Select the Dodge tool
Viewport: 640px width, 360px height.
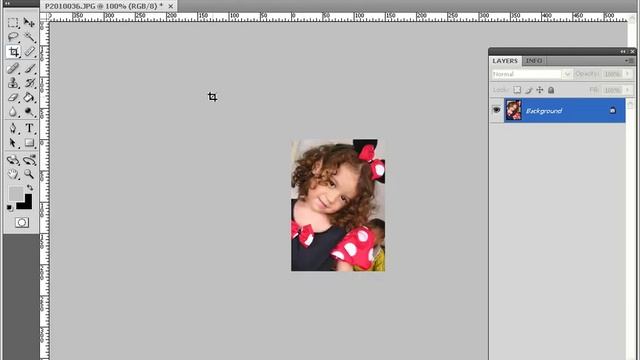[29, 111]
